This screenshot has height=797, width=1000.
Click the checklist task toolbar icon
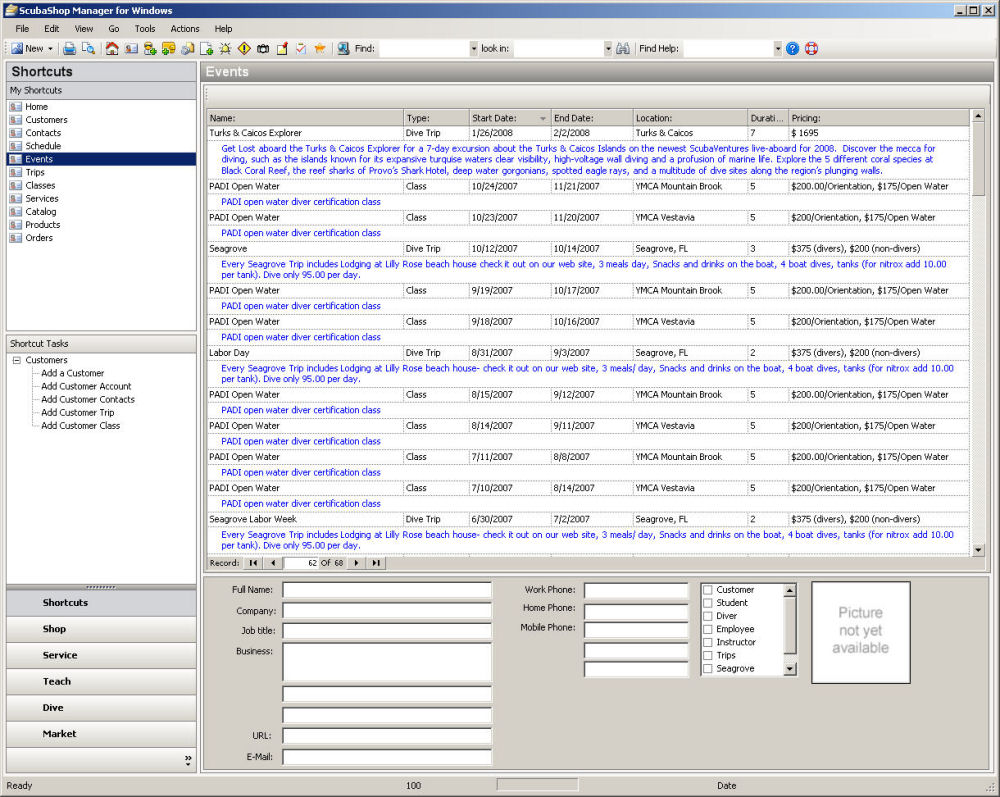tap(301, 48)
